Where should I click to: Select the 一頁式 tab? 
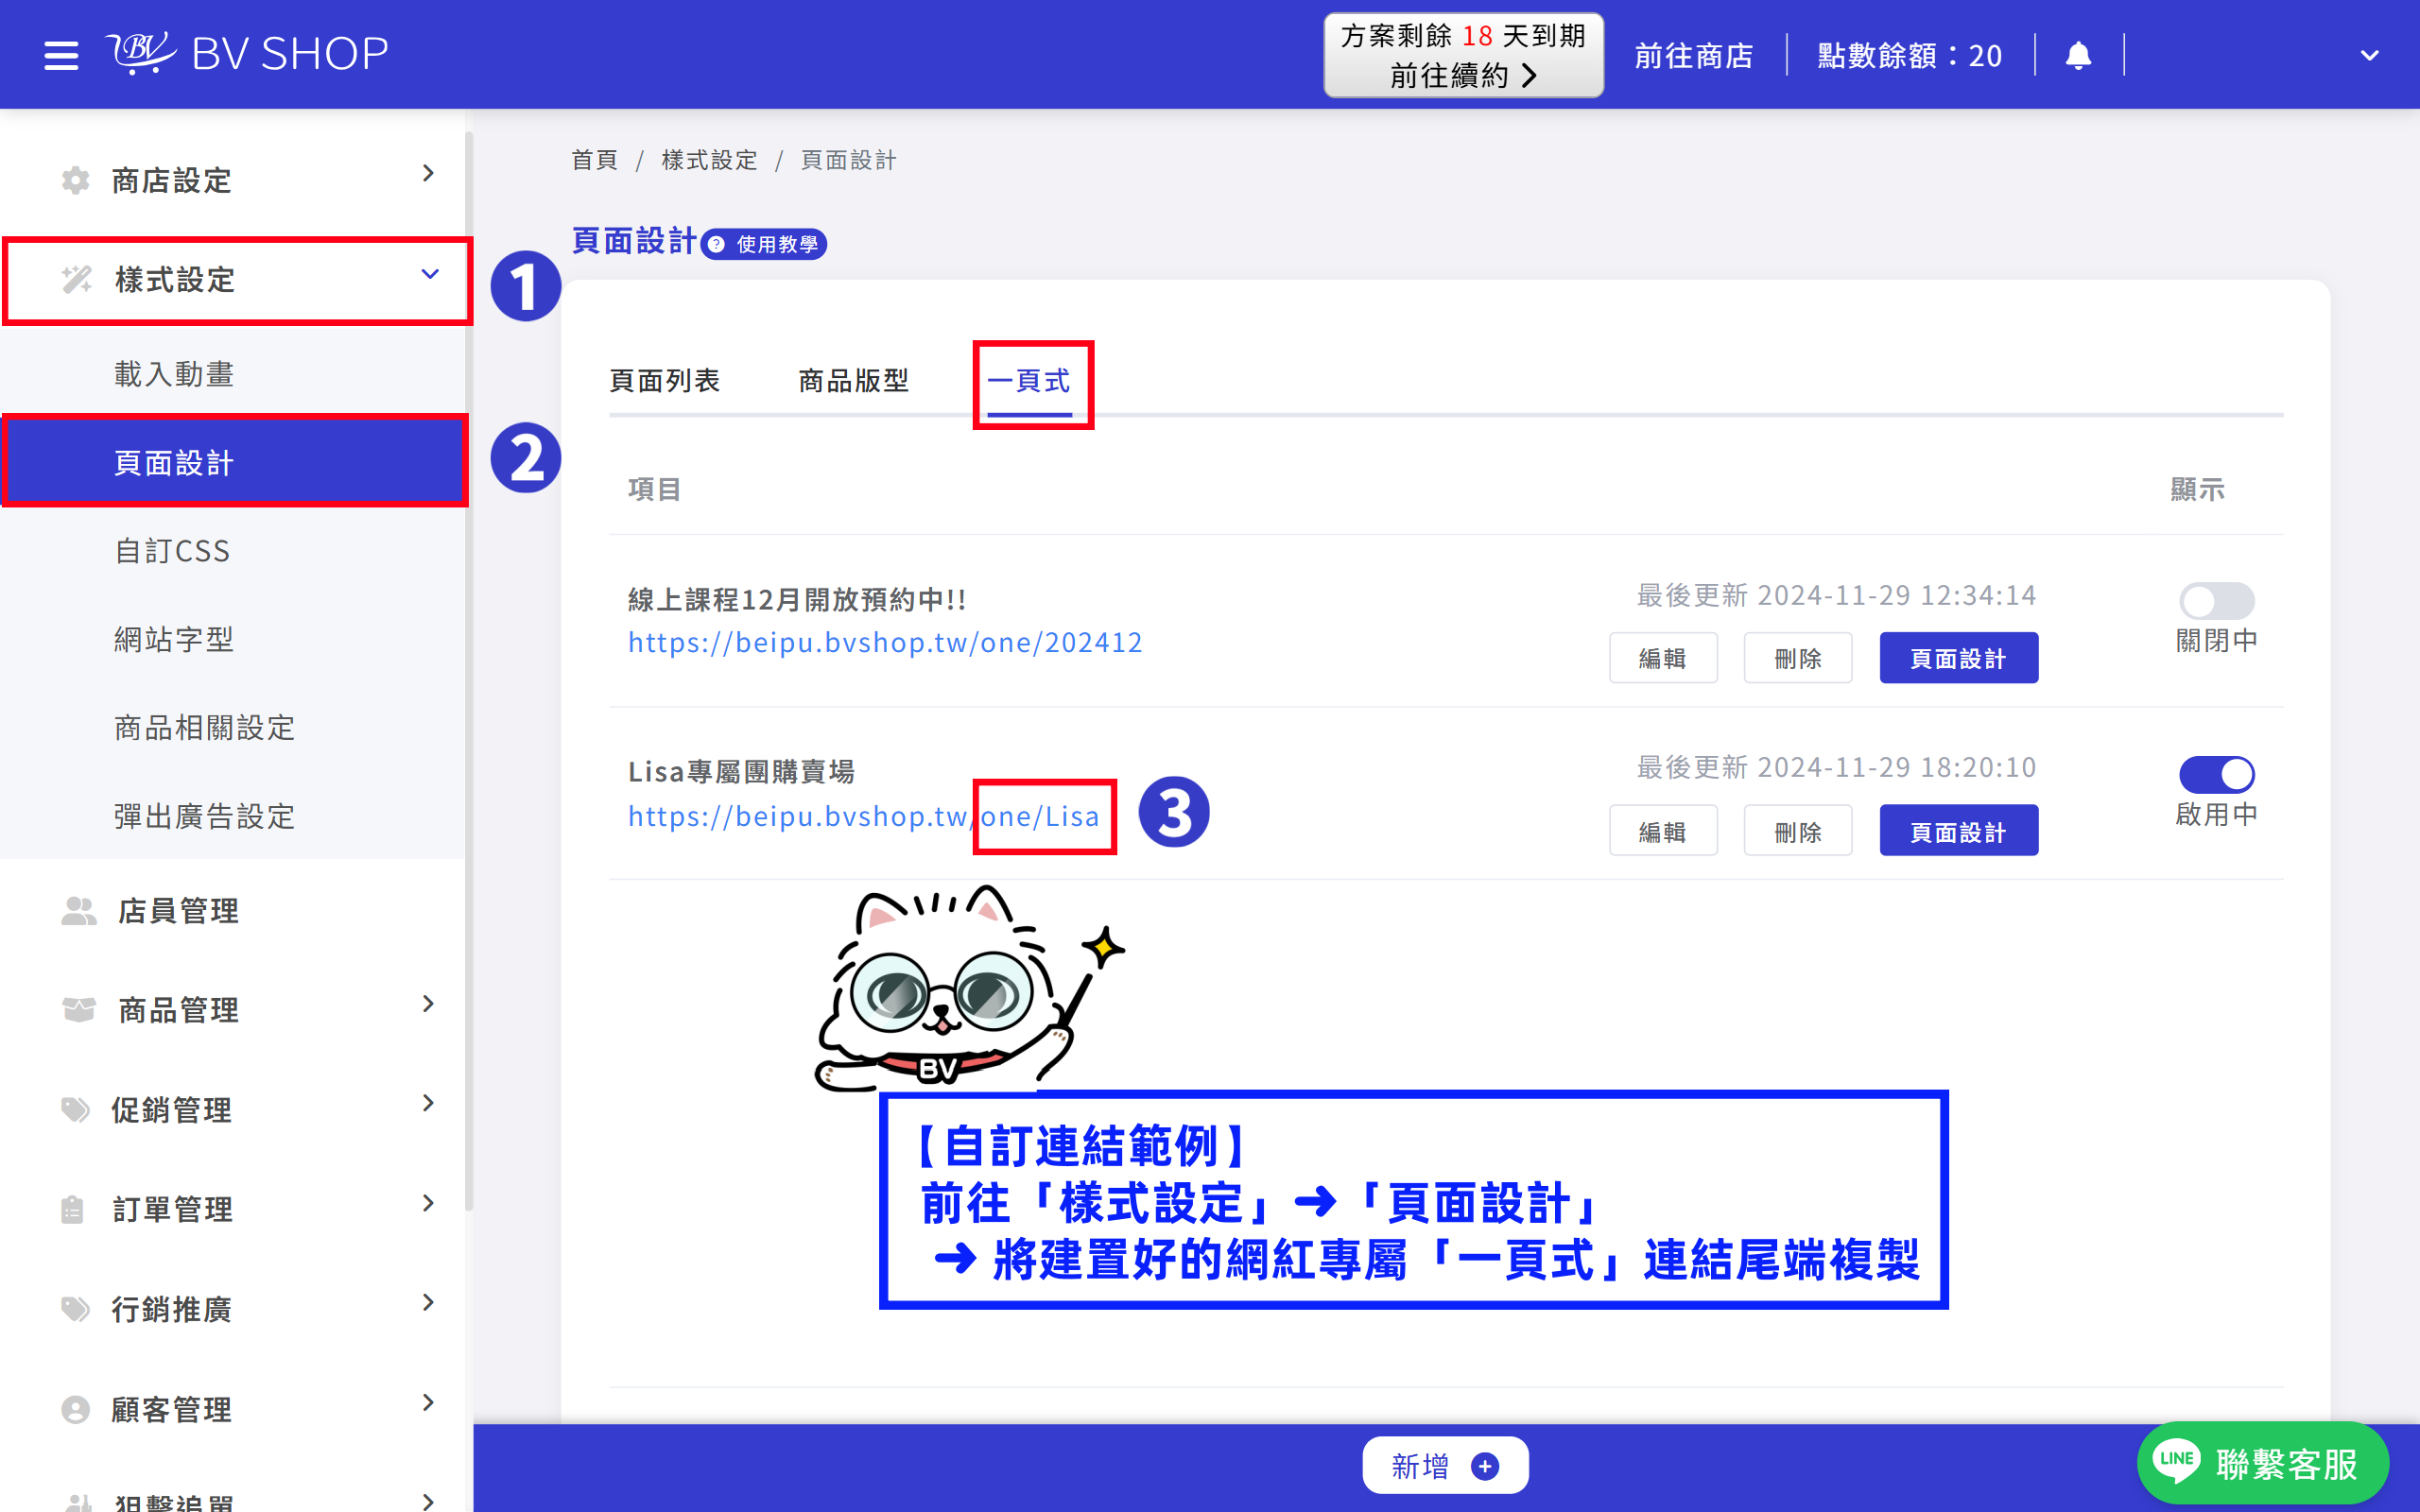pos(1029,380)
